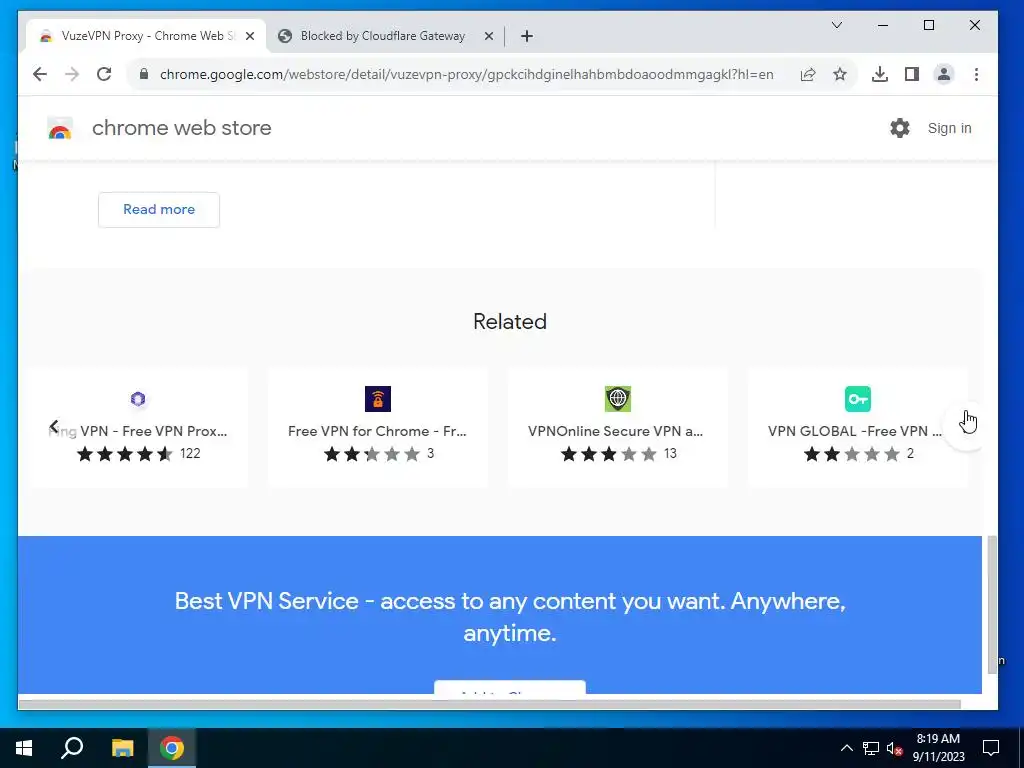Screen dimensions: 1024x768
Task: Show next related extensions with right arrow
Action: (x=965, y=425)
